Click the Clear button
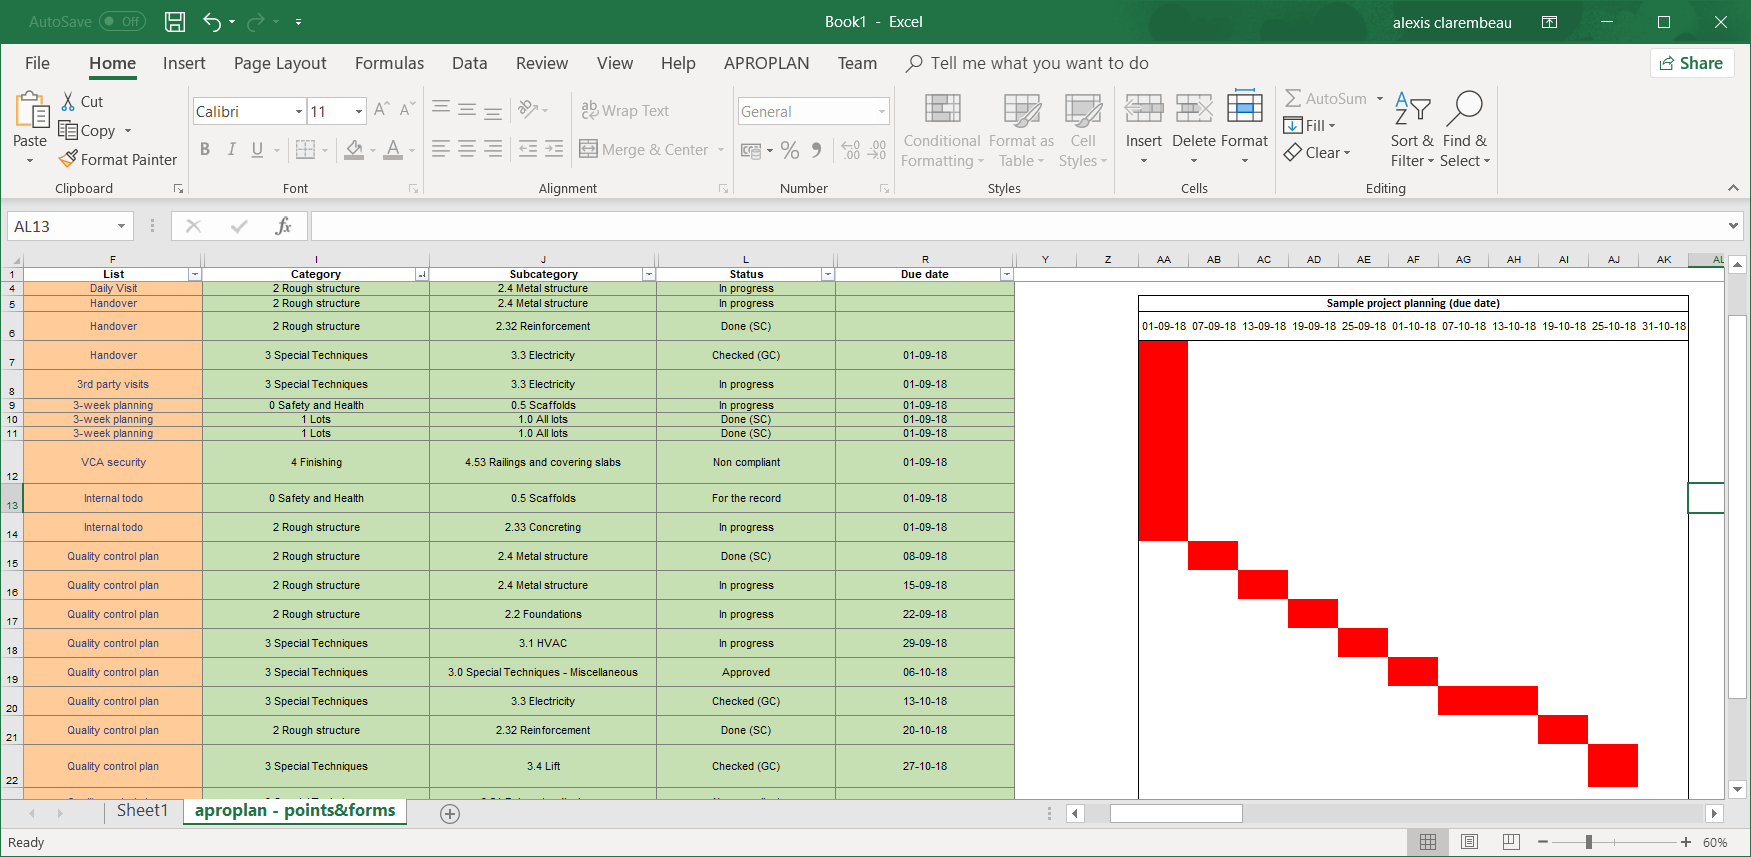This screenshot has width=1751, height=857. 1318,153
